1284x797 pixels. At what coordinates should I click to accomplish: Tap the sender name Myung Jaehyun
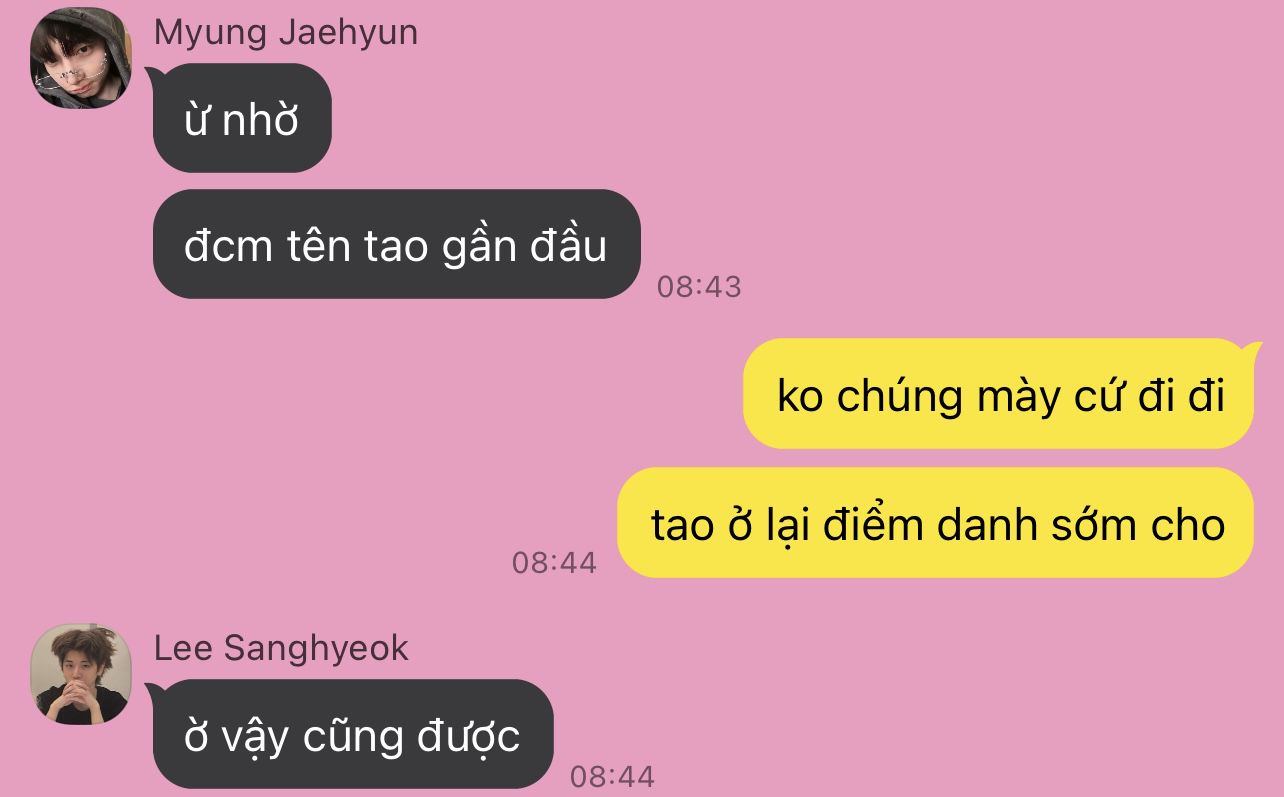(x=286, y=33)
